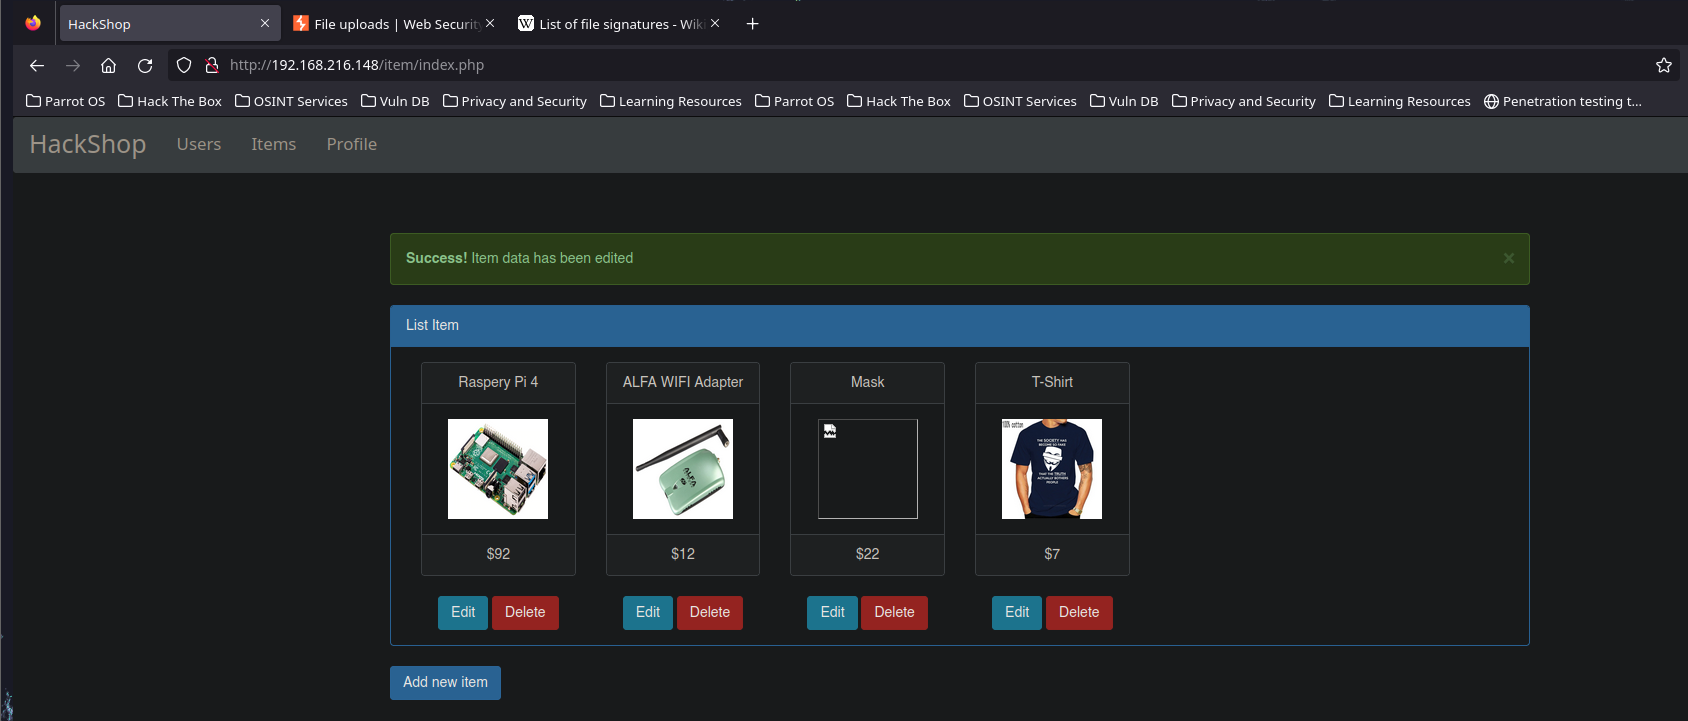Delete the Mask item

pos(894,613)
